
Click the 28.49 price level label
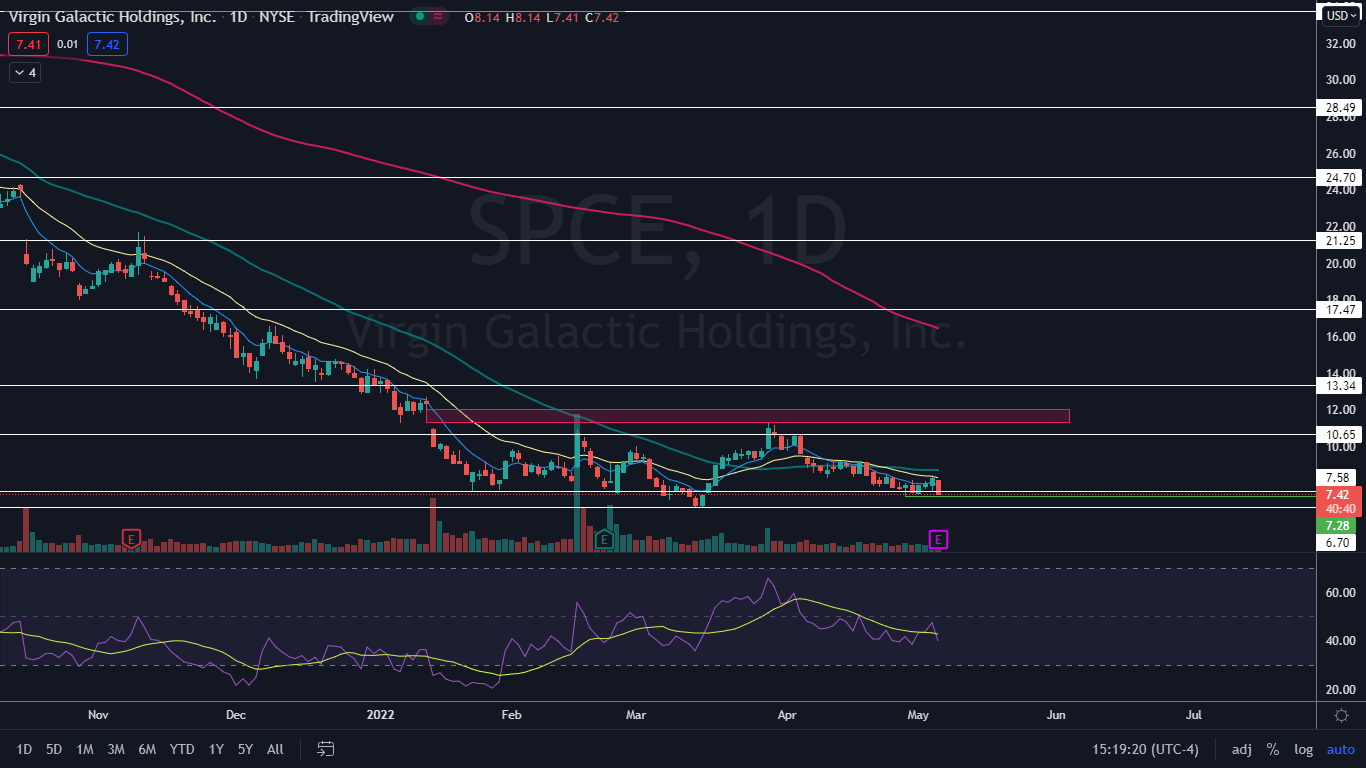(1340, 107)
